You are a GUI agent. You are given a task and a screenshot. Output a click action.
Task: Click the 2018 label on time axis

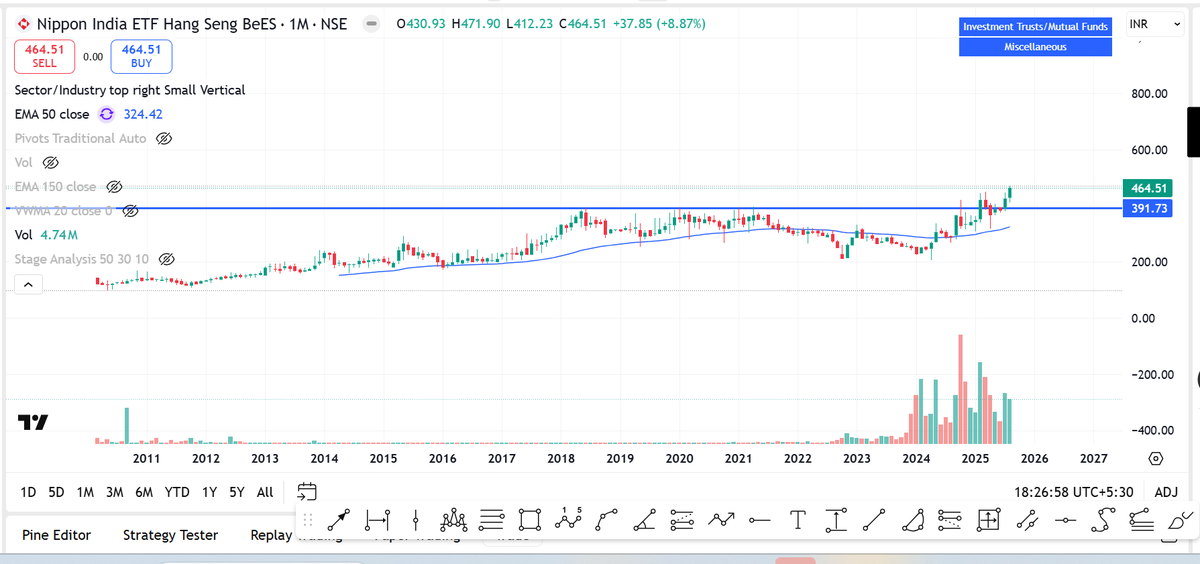[x=561, y=458]
